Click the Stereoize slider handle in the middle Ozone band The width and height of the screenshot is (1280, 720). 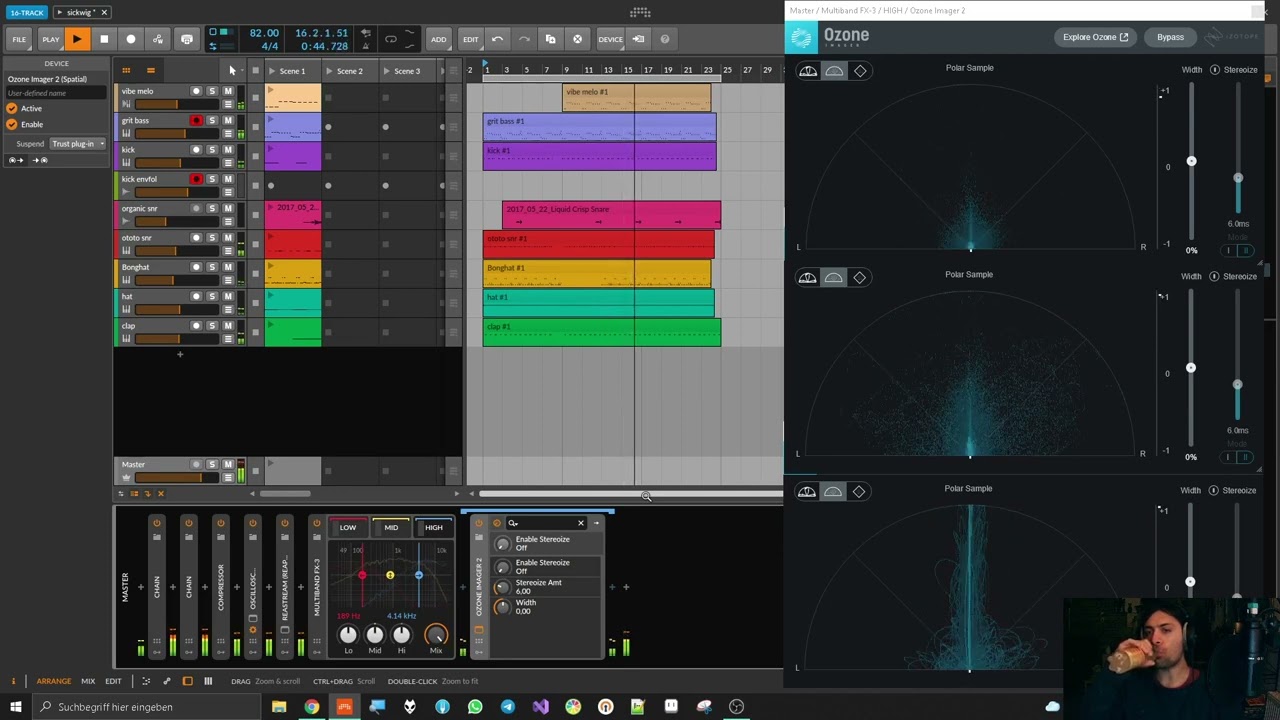pyautogui.click(x=1238, y=385)
